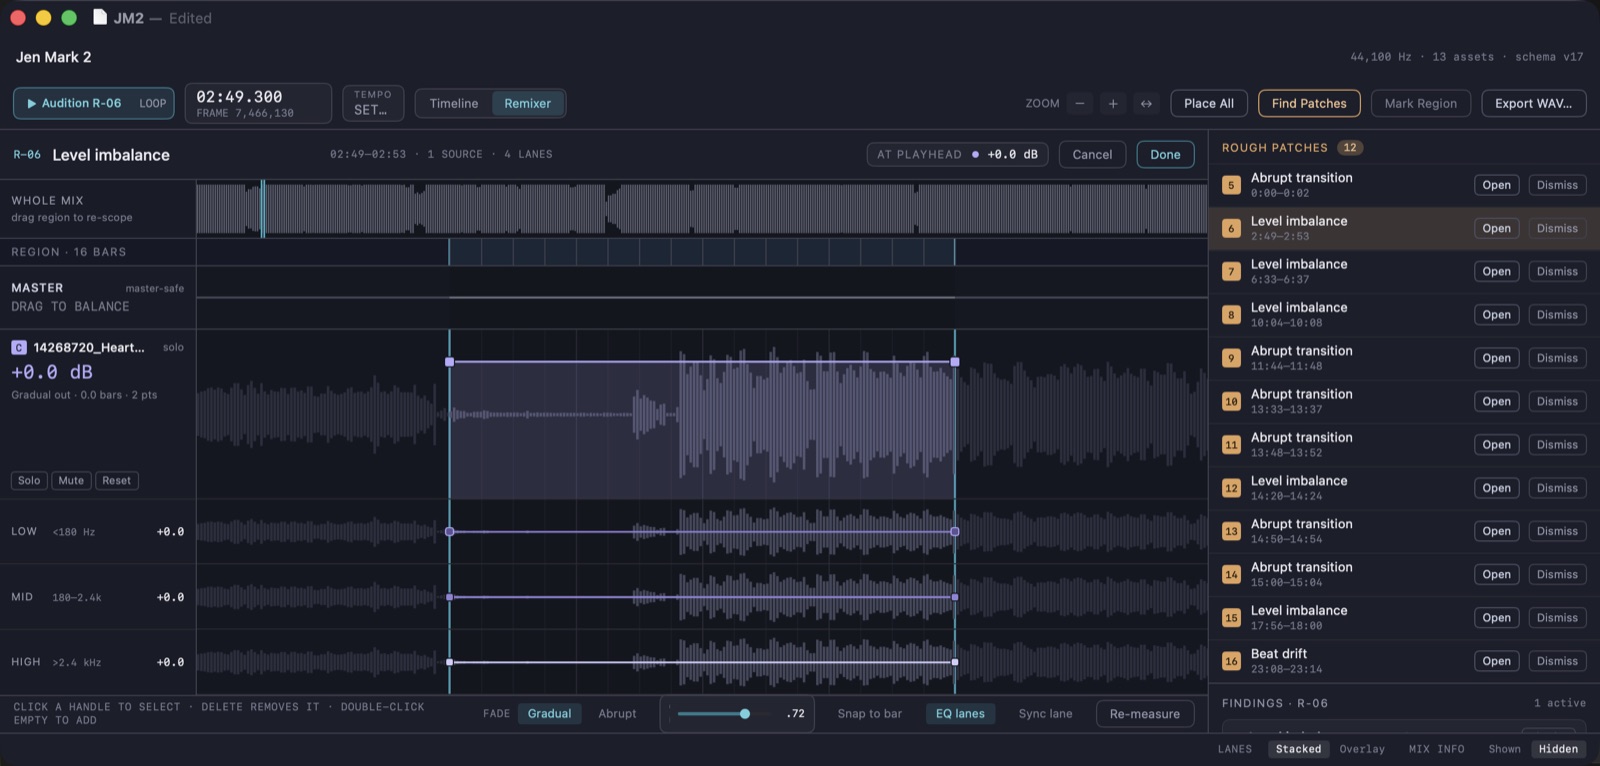Switch to the Timeline tab
This screenshot has width=1600, height=766.
(454, 103)
